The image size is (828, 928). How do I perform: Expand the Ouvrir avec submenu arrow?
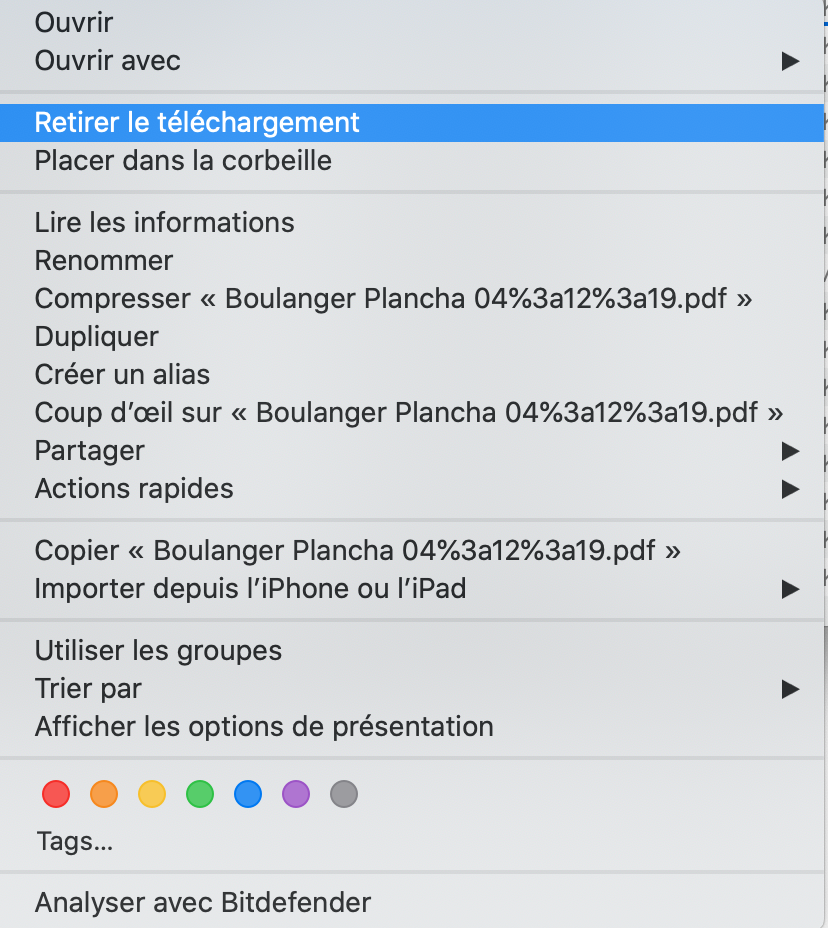pos(790,61)
